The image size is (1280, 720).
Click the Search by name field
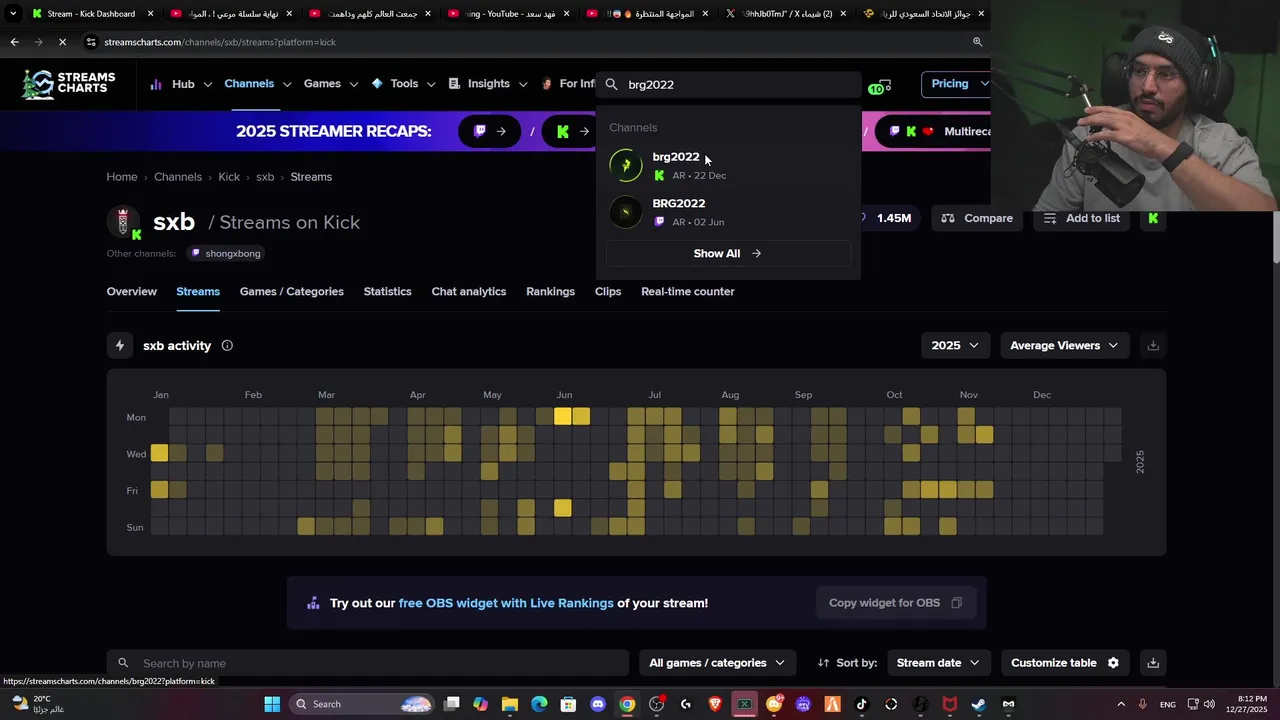(x=368, y=663)
